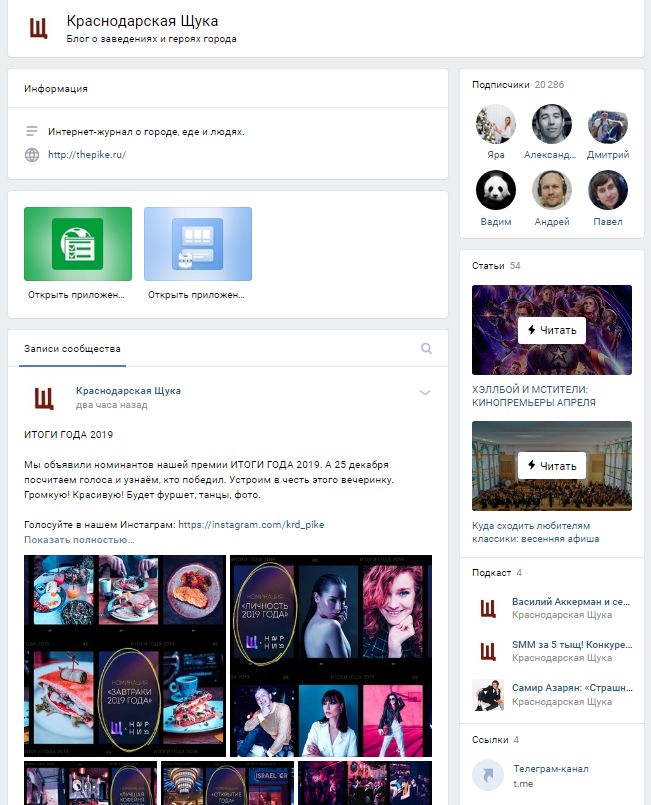Click the search magnifier in community posts
The height and width of the screenshot is (805, 651).
[427, 349]
